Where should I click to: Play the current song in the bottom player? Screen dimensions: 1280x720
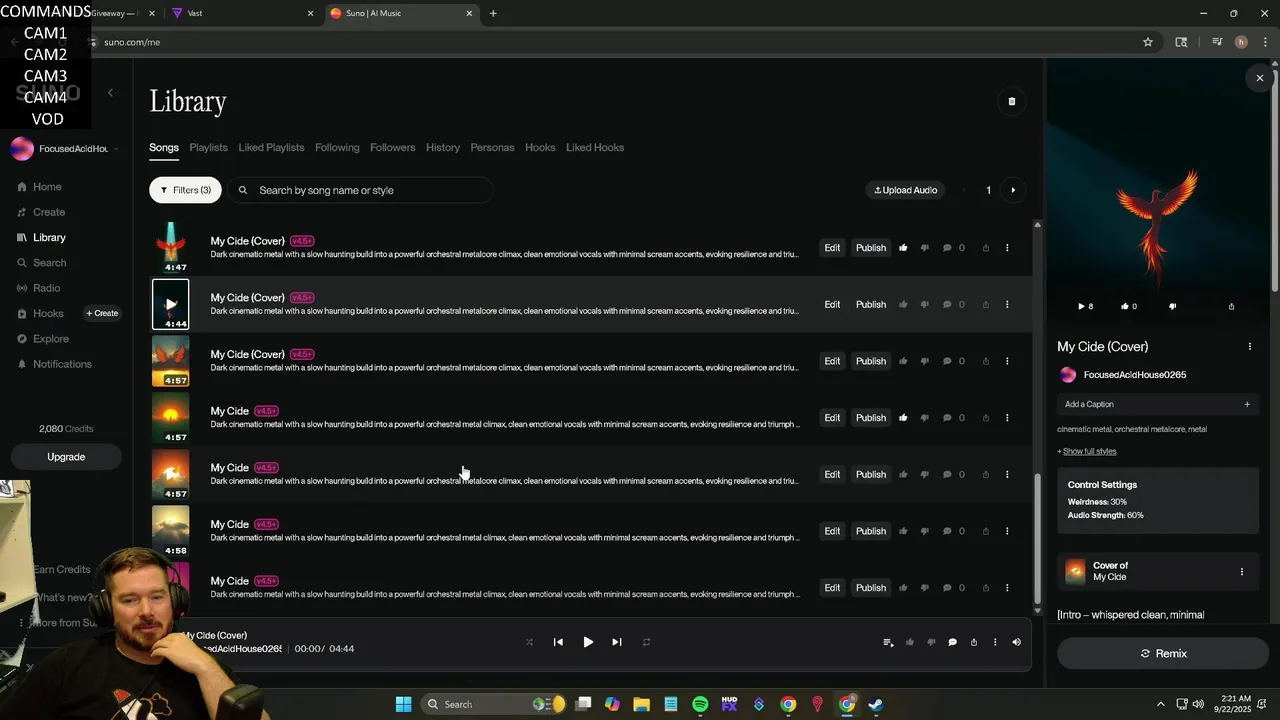tap(588, 642)
